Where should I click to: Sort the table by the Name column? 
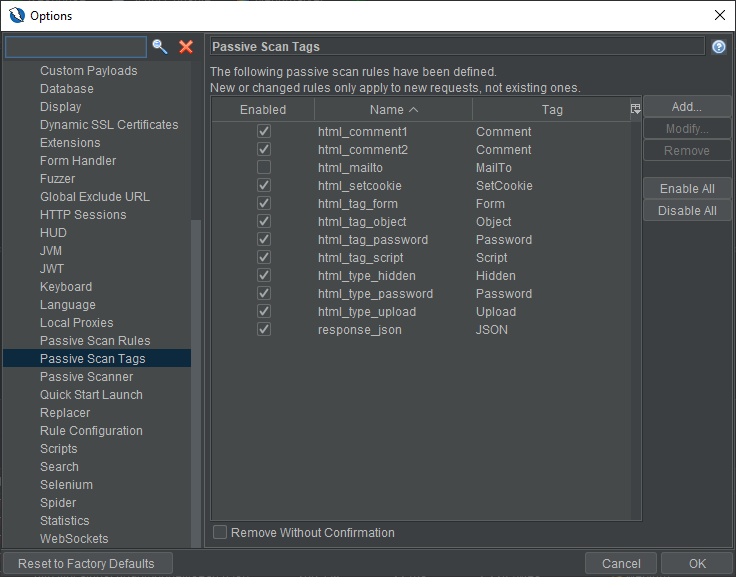coord(393,109)
